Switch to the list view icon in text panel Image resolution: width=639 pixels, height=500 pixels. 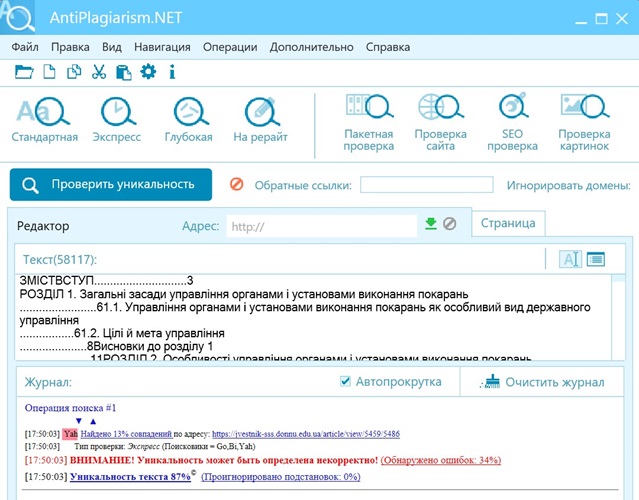point(596,259)
